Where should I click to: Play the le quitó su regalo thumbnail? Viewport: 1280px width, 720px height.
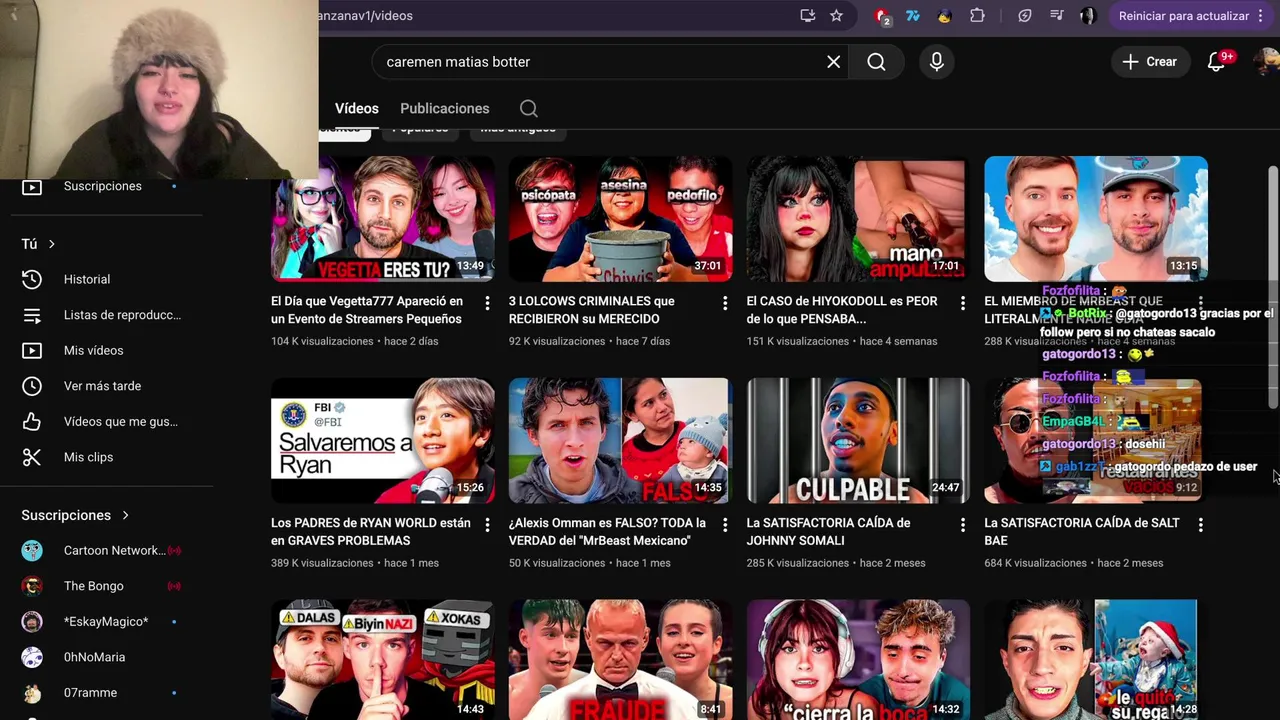pyautogui.click(x=1096, y=660)
